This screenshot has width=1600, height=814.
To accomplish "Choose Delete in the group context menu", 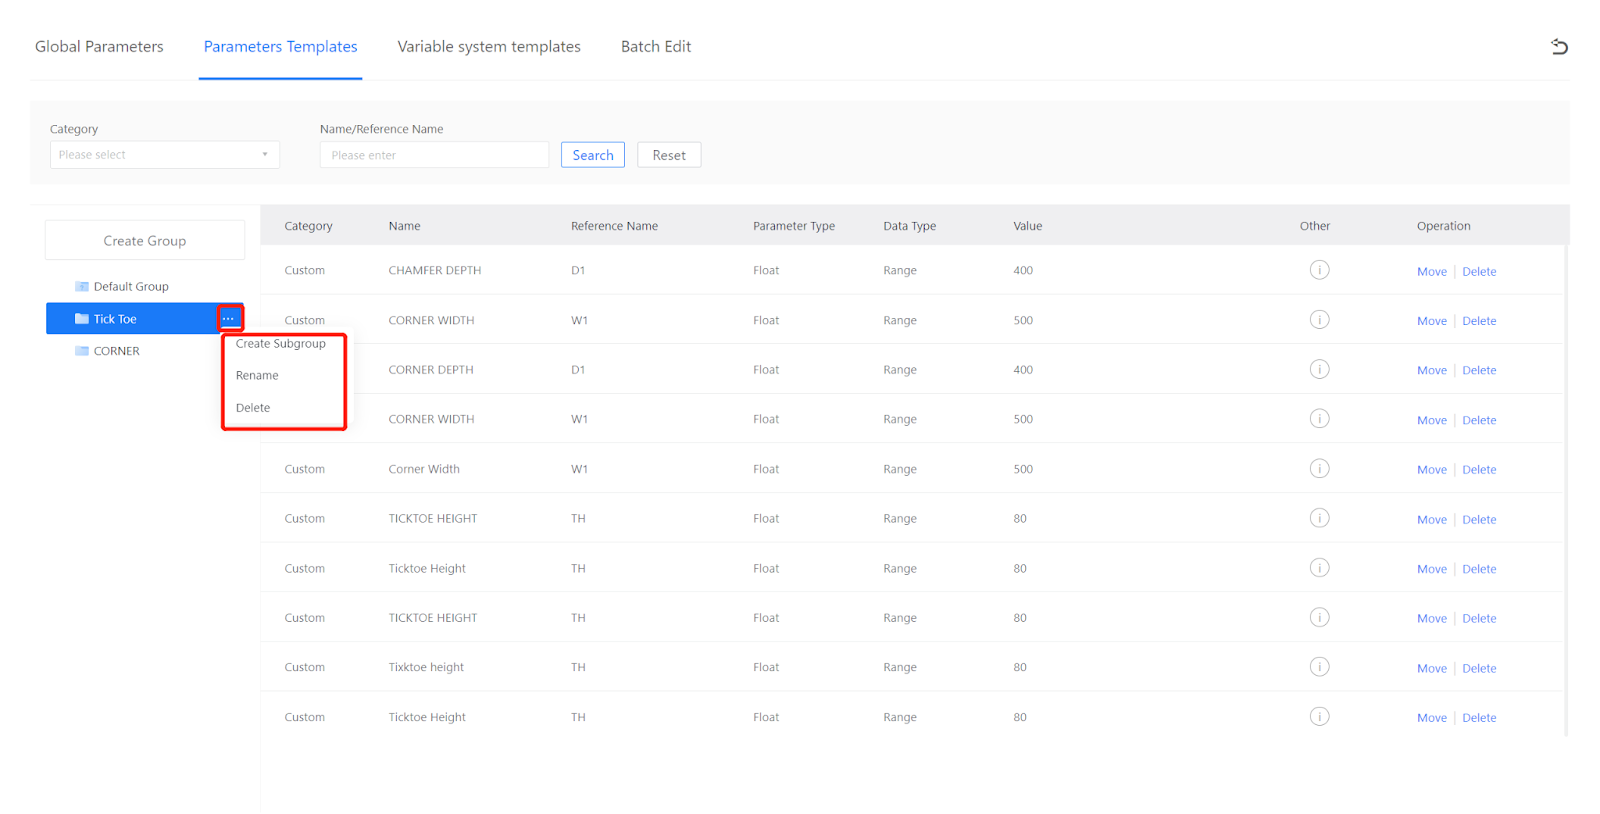I will [x=253, y=408].
